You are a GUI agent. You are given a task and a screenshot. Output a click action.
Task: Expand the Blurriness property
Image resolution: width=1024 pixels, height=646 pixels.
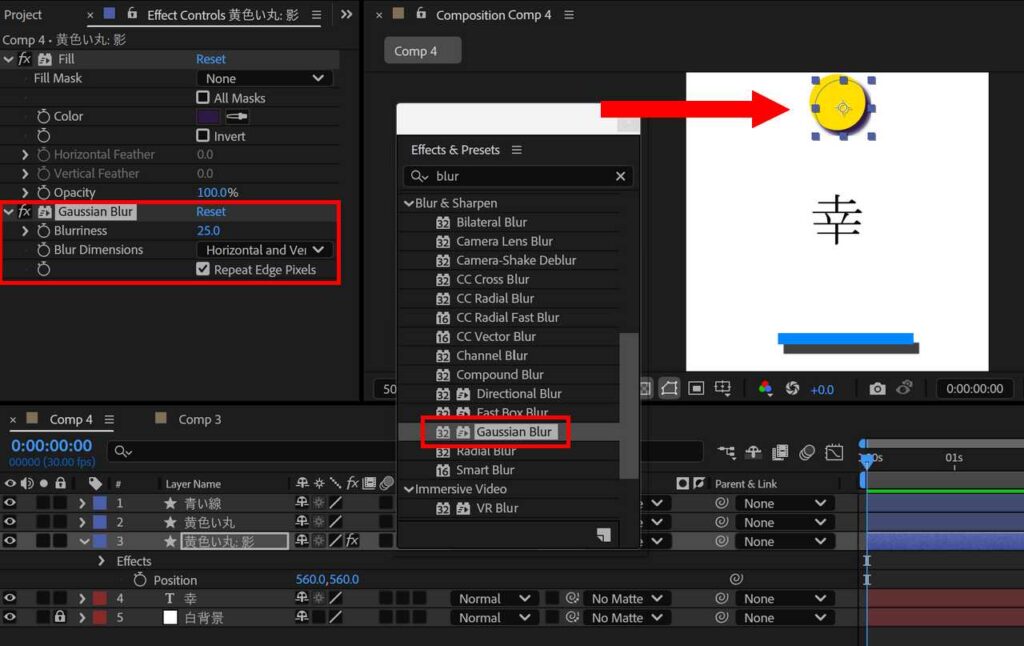tap(25, 231)
